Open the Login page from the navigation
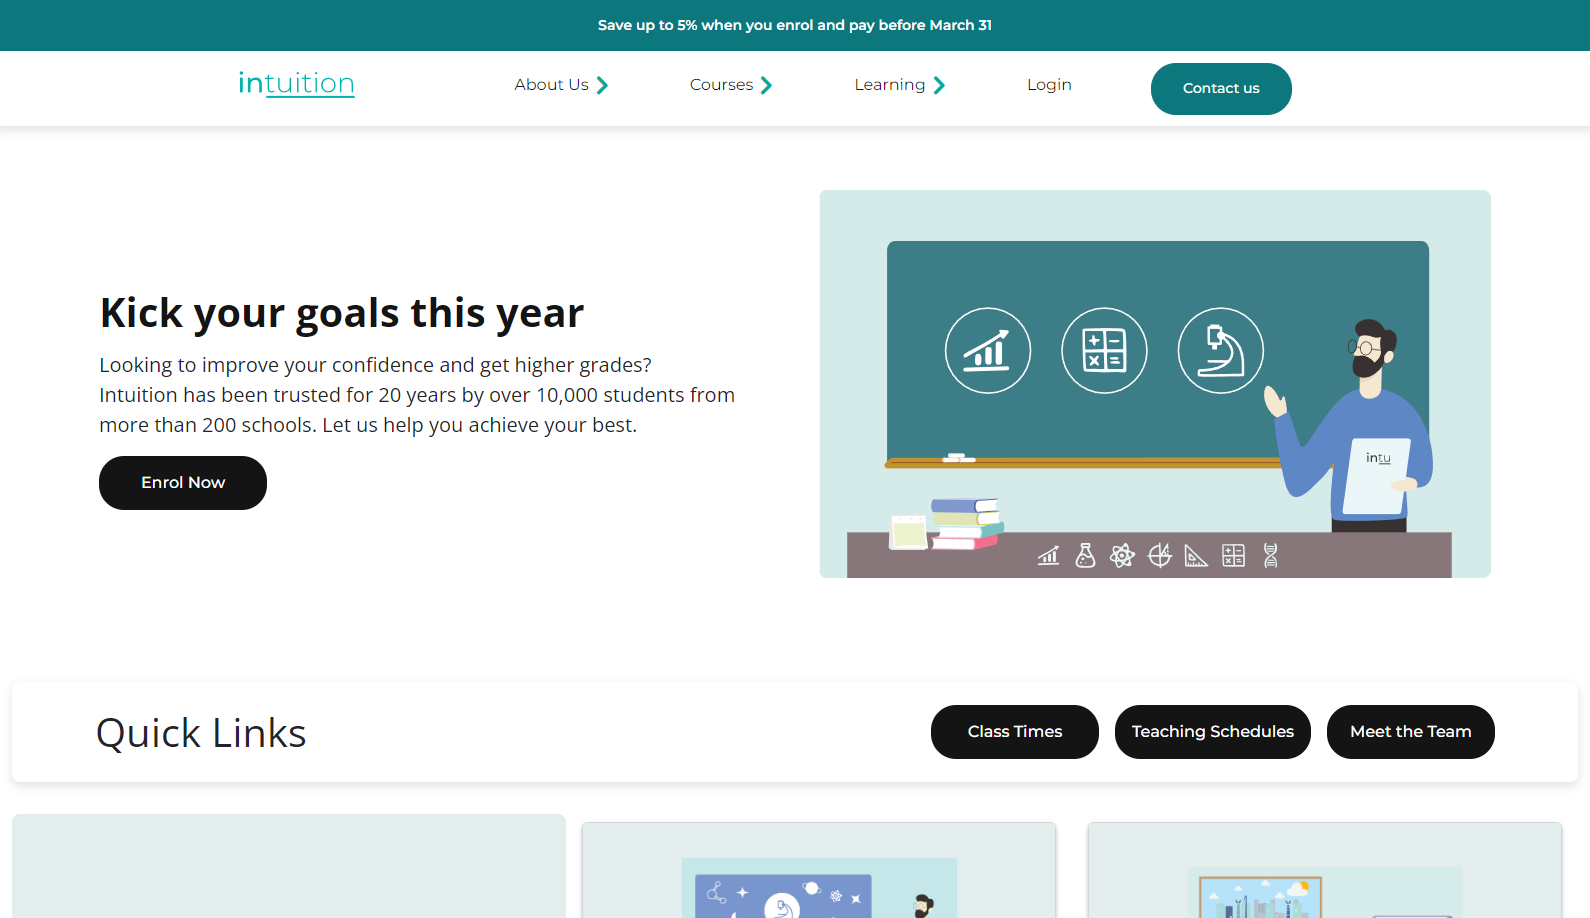The height and width of the screenshot is (918, 1590). (1049, 85)
